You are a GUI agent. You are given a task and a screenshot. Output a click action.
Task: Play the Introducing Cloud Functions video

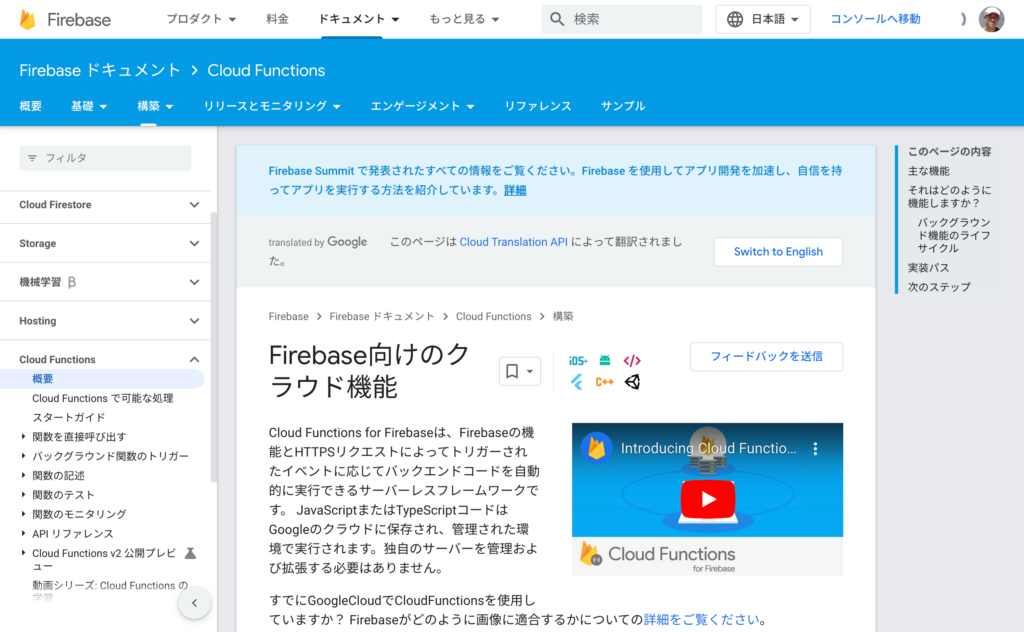click(707, 498)
